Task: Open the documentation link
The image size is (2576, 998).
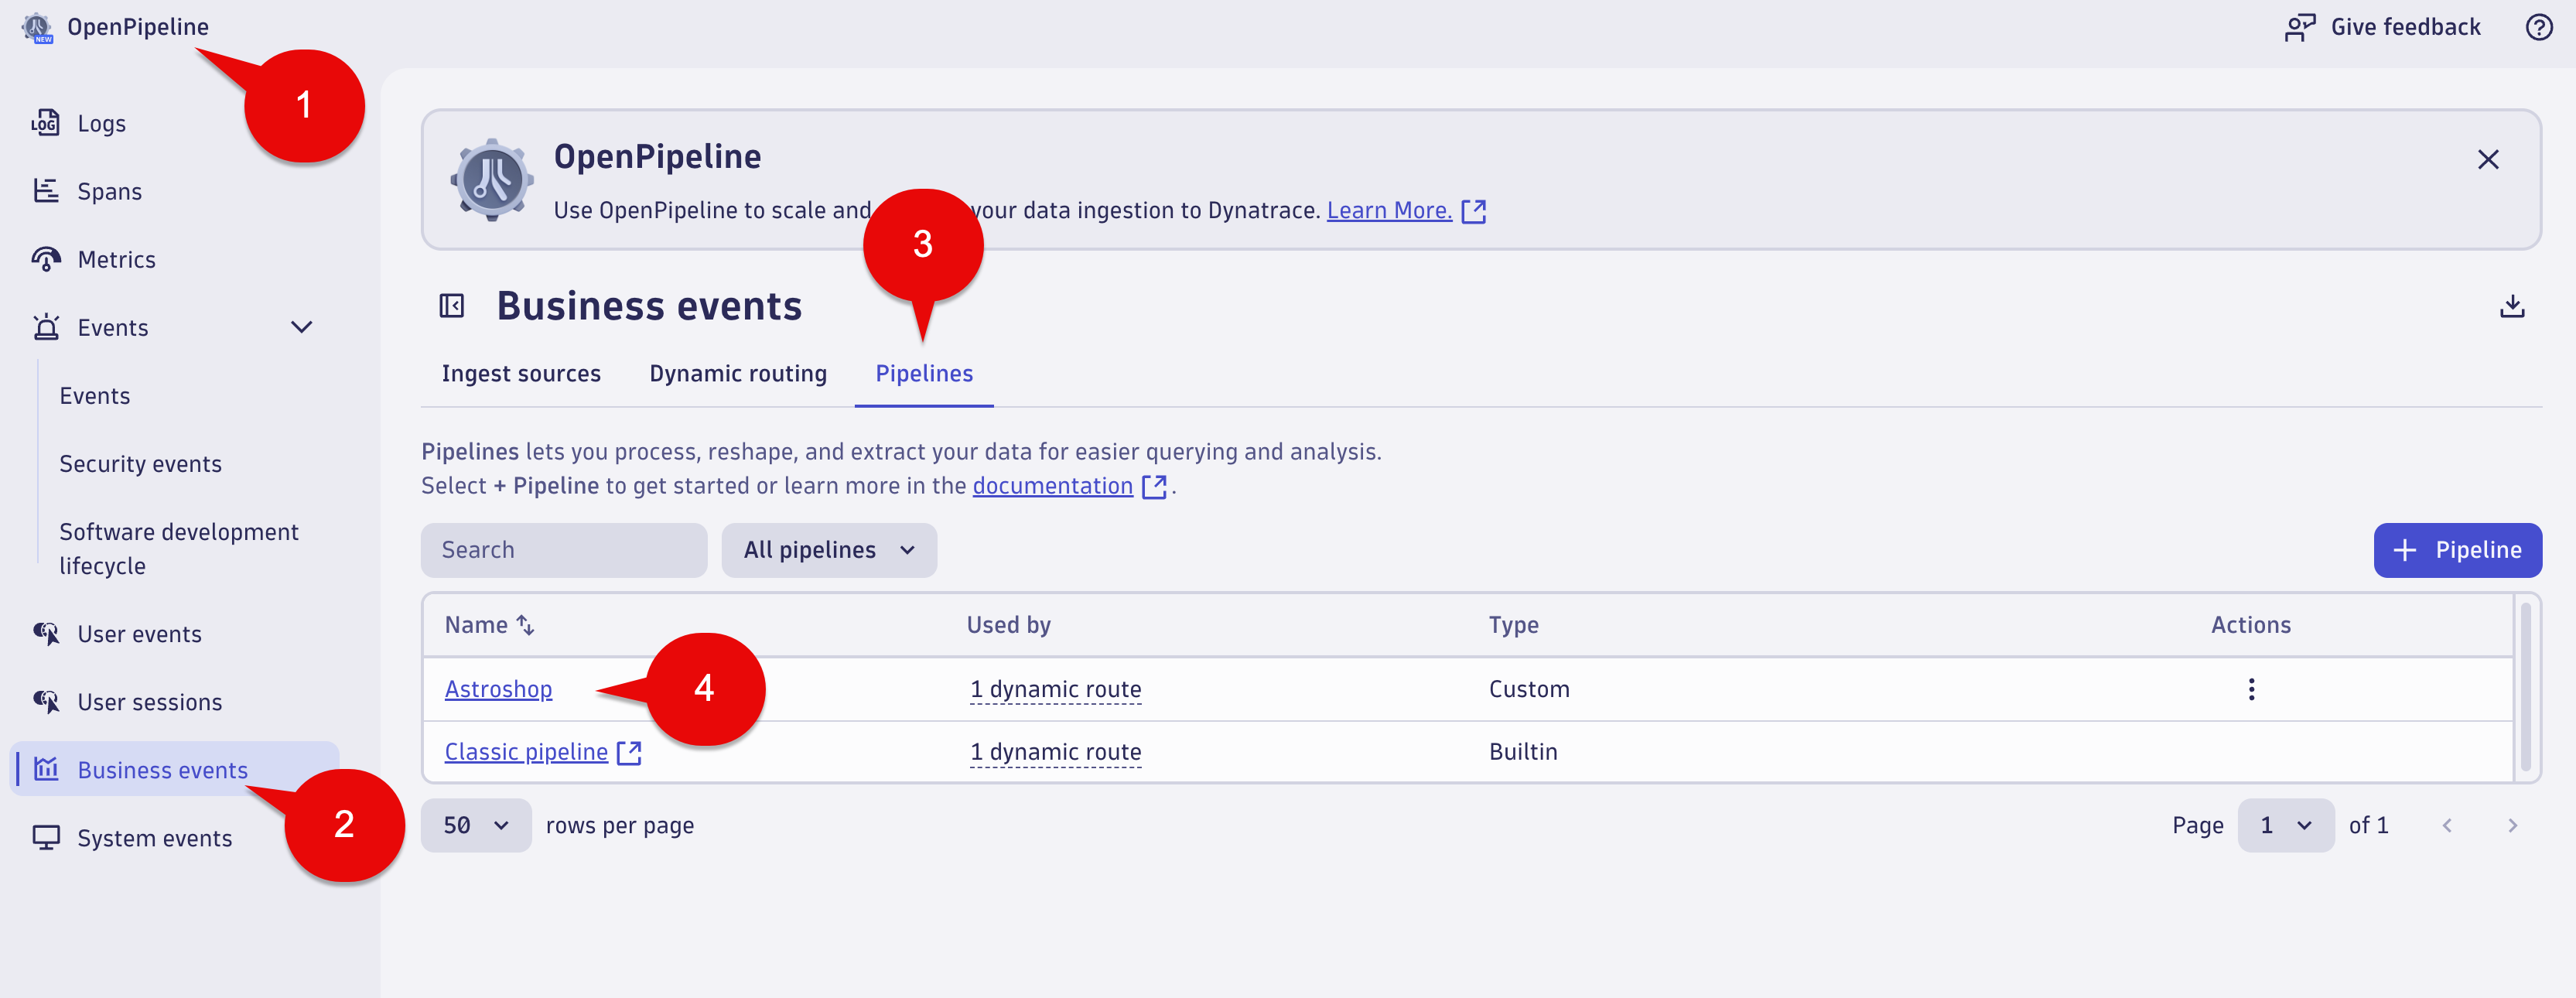Action: [x=1052, y=486]
